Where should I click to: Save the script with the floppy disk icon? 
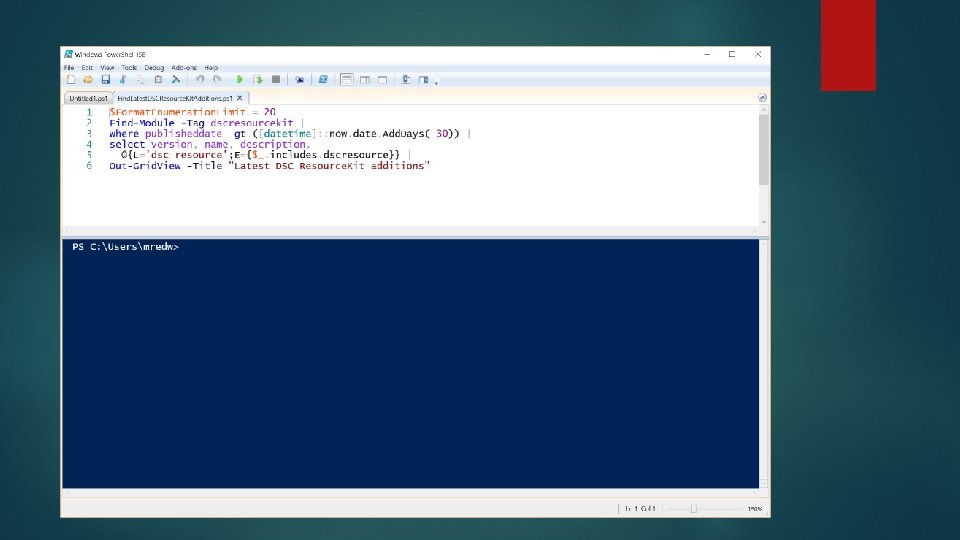(x=105, y=80)
